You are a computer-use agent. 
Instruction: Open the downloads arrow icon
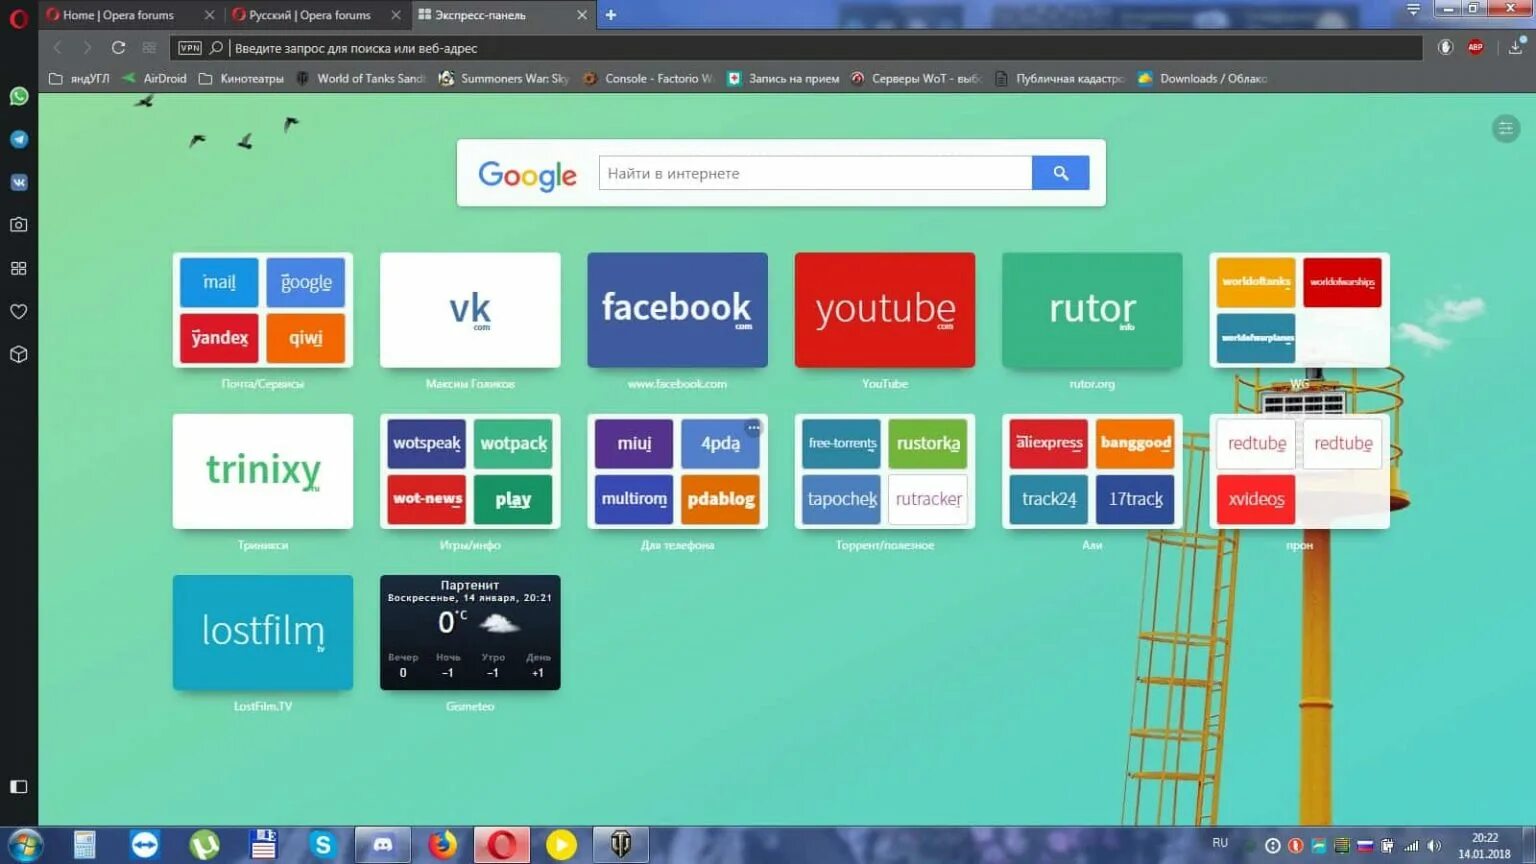tap(1516, 47)
